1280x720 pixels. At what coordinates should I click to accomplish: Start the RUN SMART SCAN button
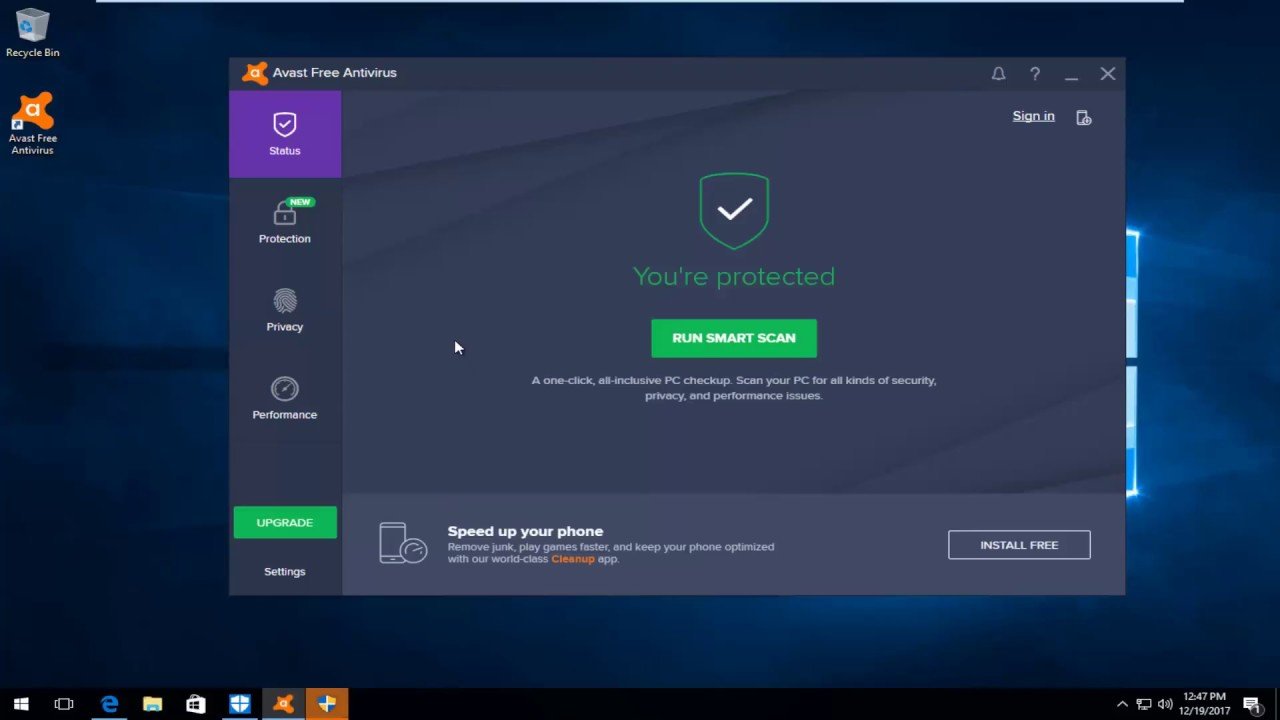click(734, 338)
